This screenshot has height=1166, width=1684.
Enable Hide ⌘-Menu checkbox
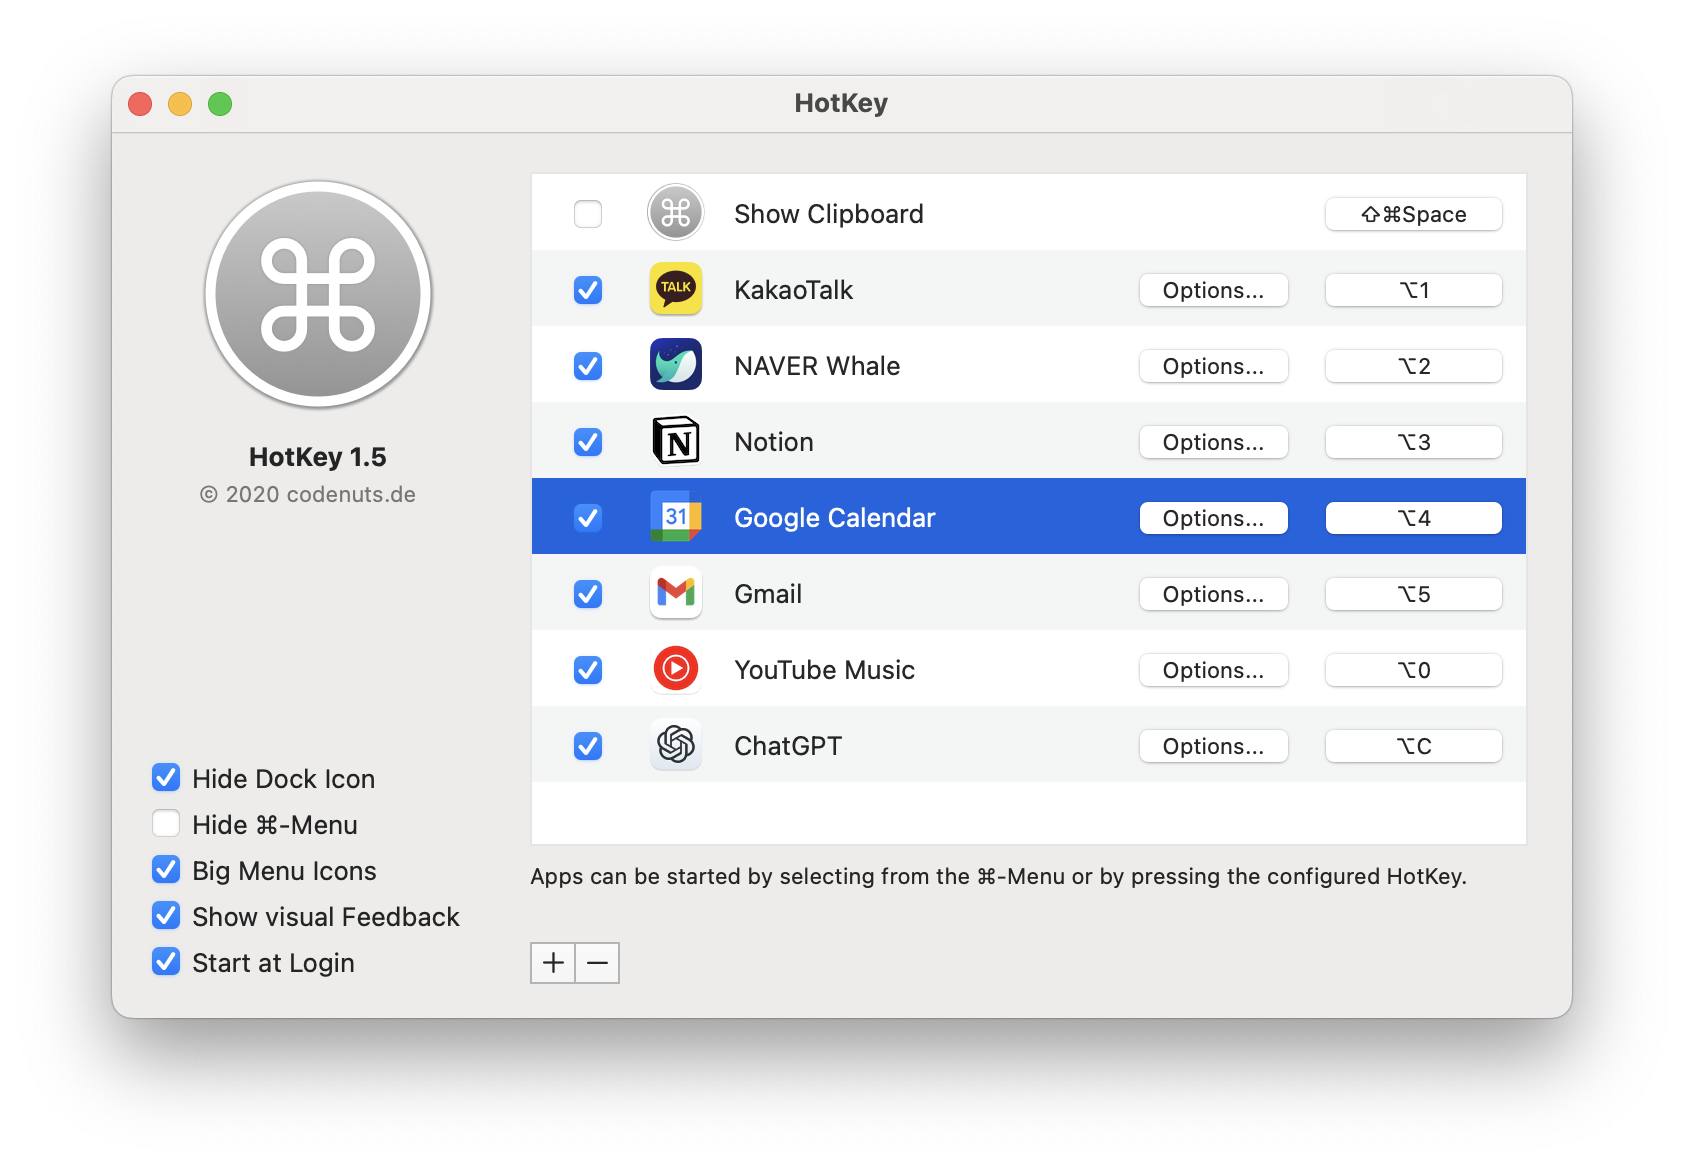166,824
